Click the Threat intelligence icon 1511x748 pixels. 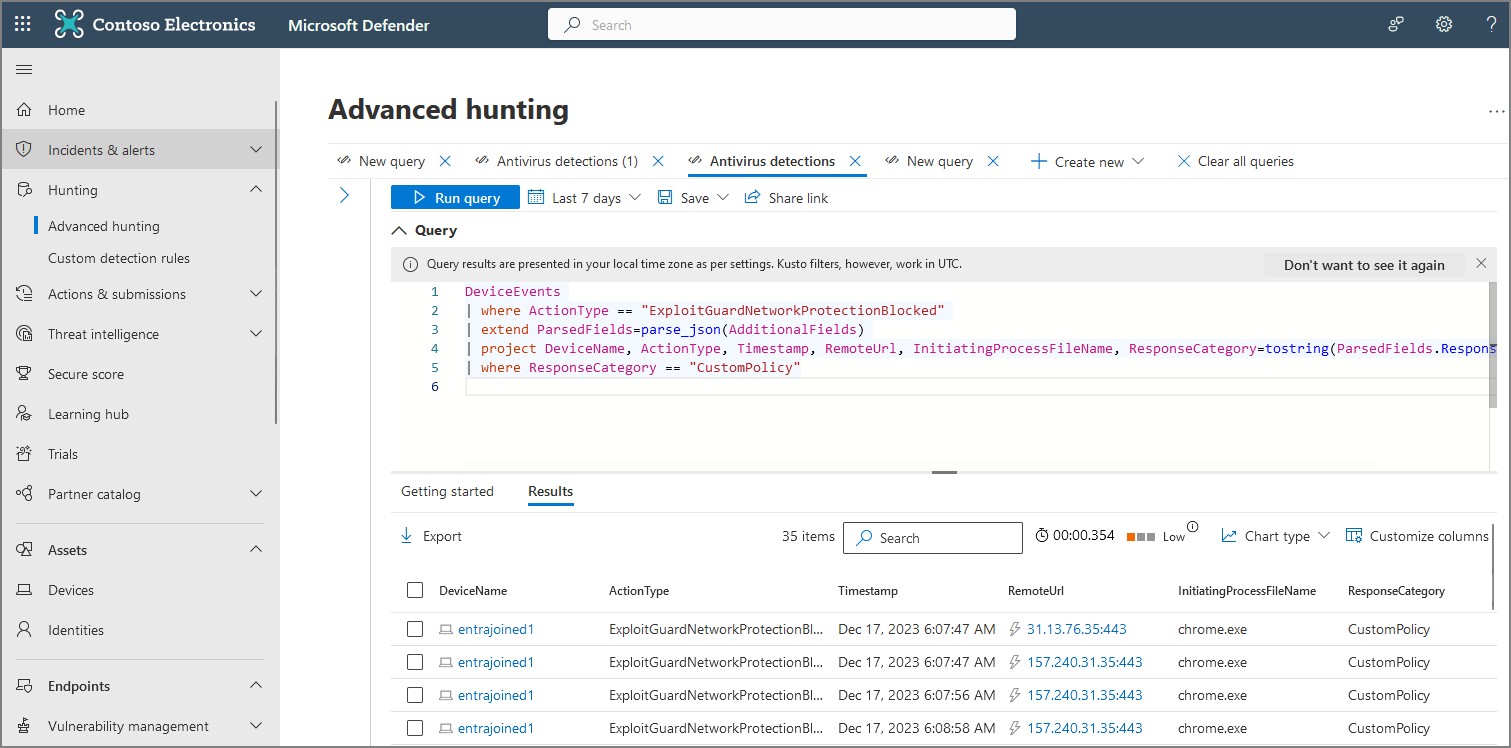[25, 334]
